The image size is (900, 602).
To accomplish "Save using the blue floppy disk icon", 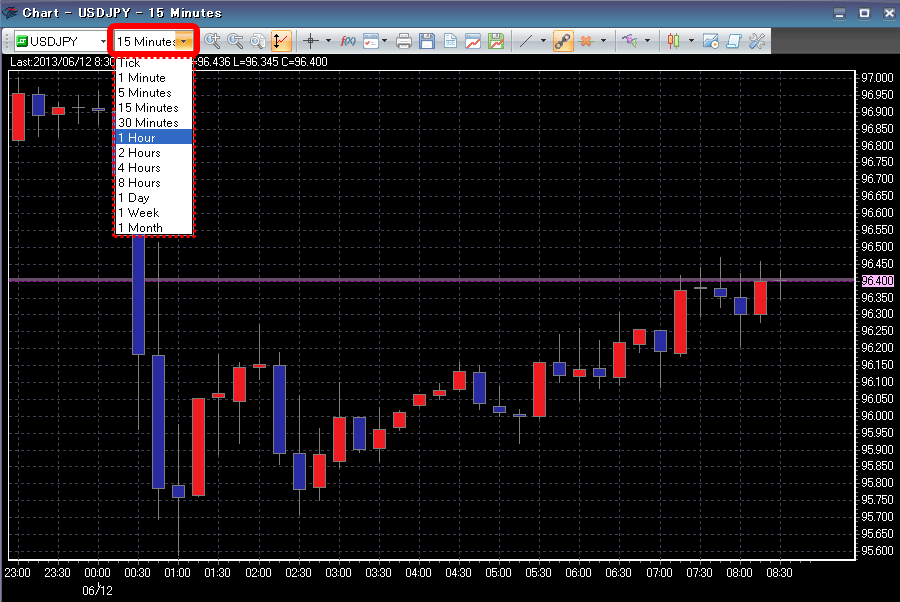I will pos(426,41).
